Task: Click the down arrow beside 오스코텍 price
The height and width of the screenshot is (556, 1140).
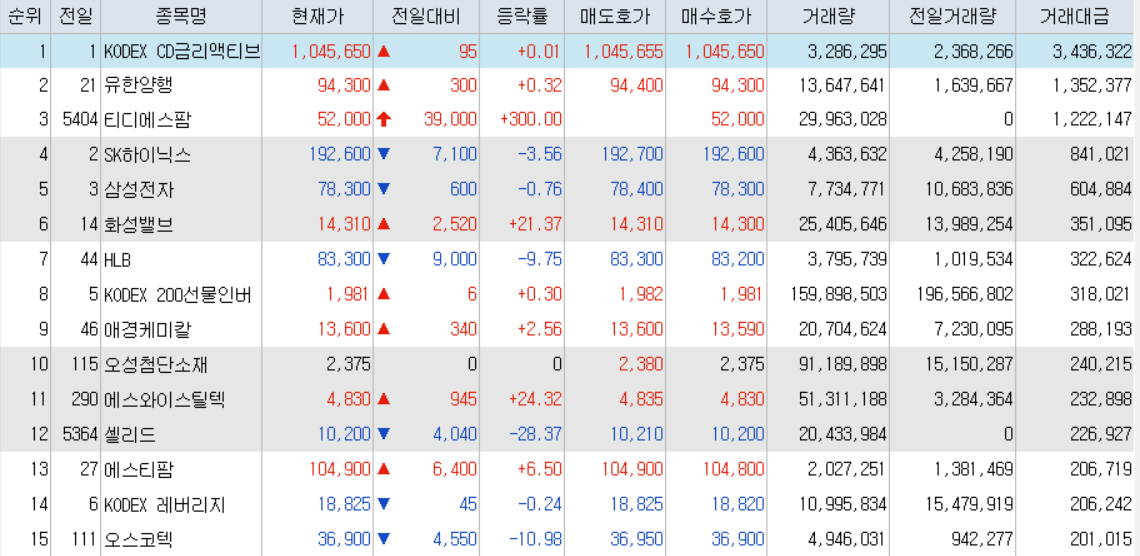Action: pyautogui.click(x=384, y=539)
